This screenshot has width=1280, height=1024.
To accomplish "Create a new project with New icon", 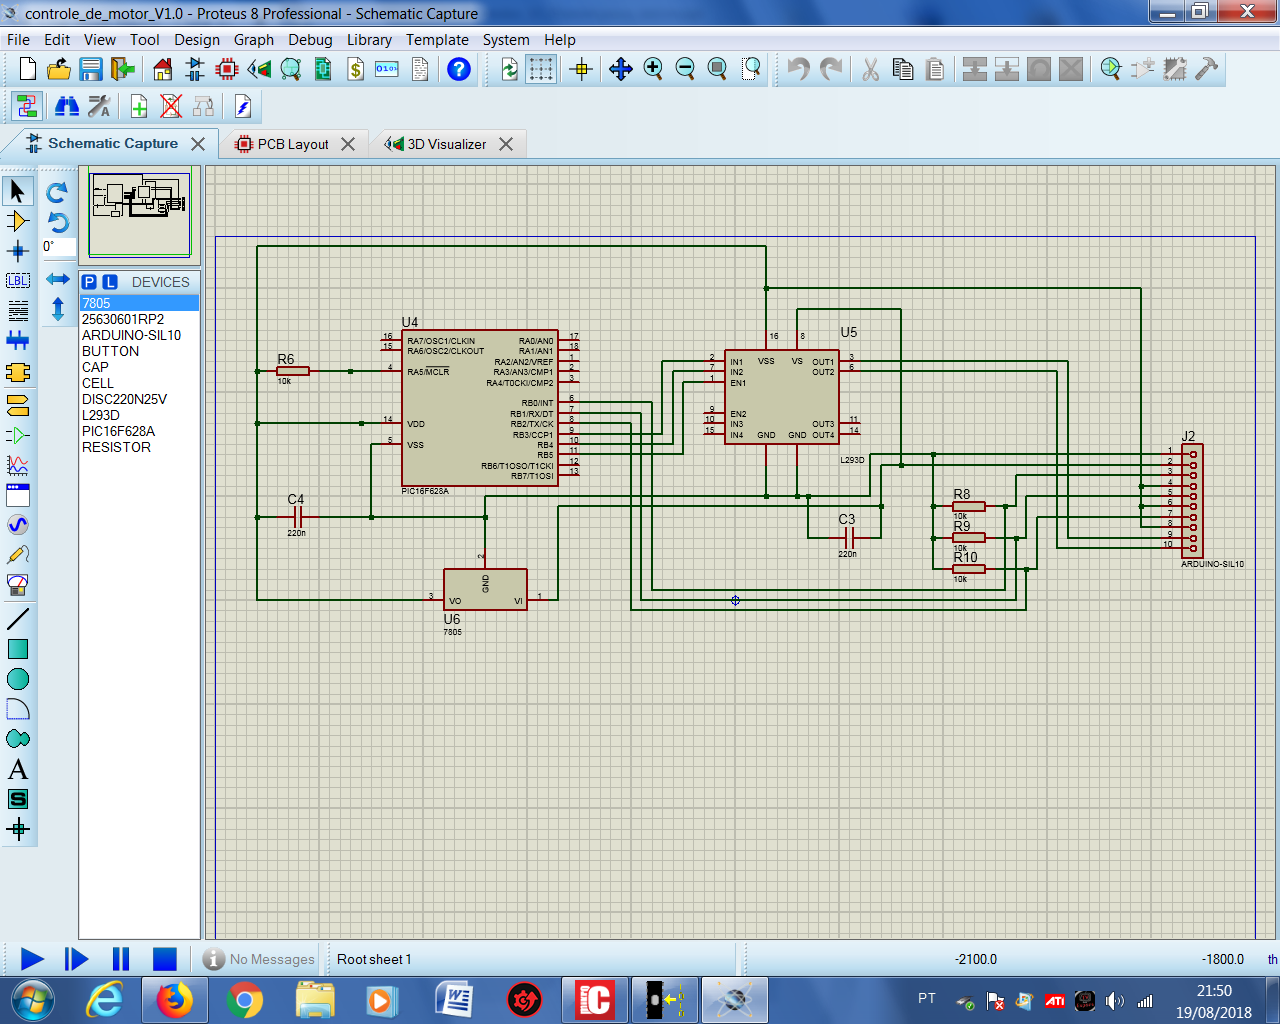I will click(27, 69).
